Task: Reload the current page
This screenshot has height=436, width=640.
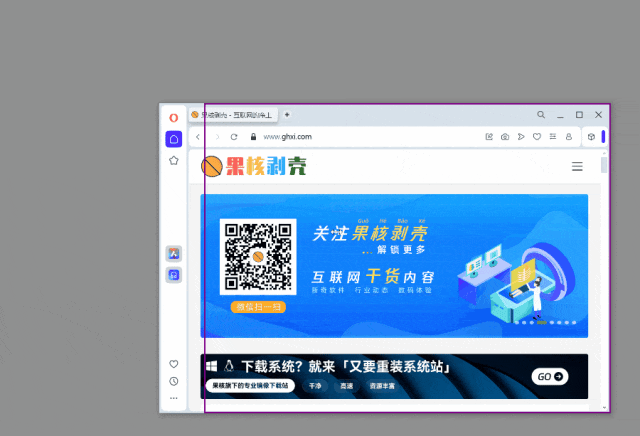Action: point(234,137)
